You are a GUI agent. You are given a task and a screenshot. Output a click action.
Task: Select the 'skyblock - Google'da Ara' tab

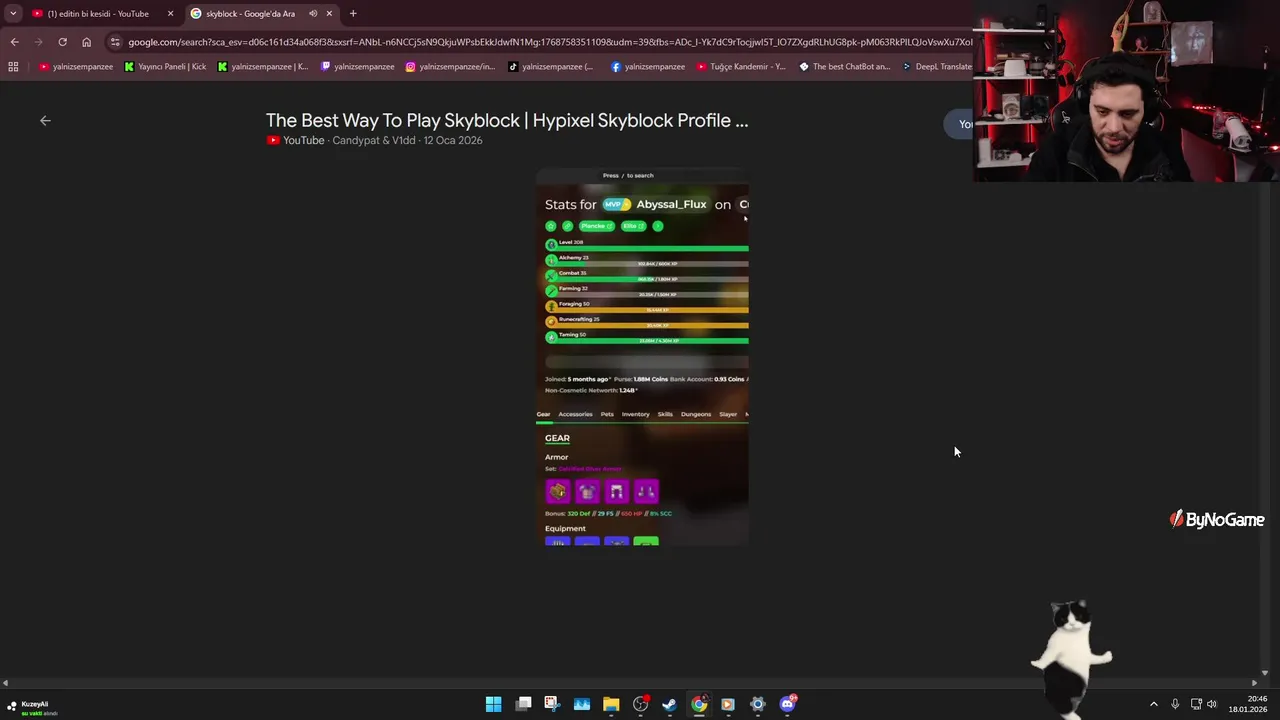(250, 13)
